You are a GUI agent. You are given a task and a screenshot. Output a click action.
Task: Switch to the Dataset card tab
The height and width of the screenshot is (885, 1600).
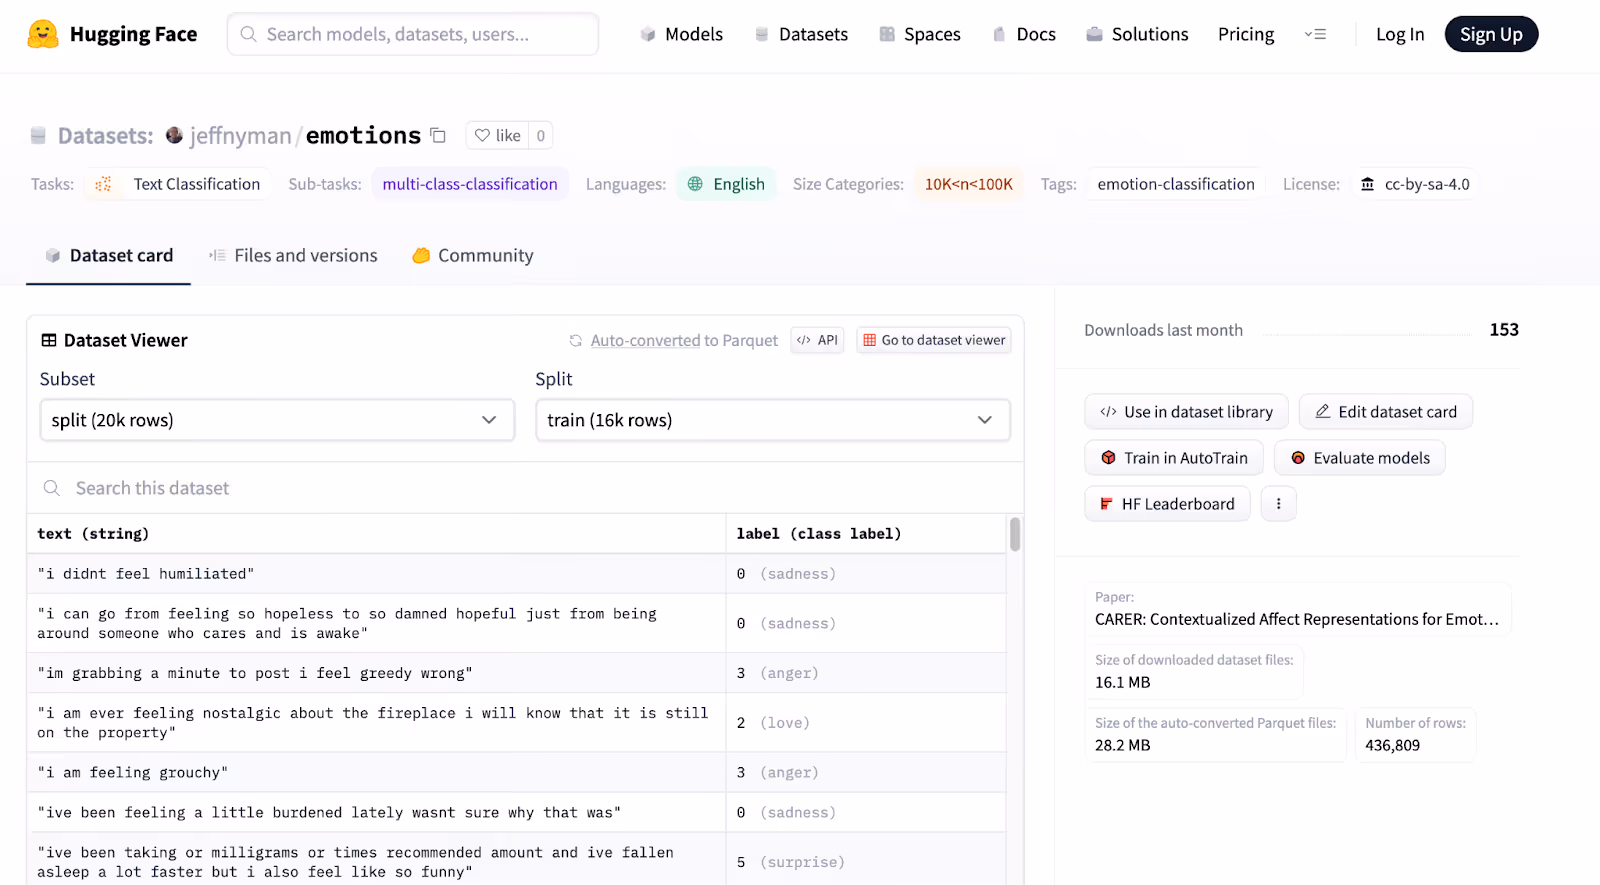pyautogui.click(x=109, y=255)
